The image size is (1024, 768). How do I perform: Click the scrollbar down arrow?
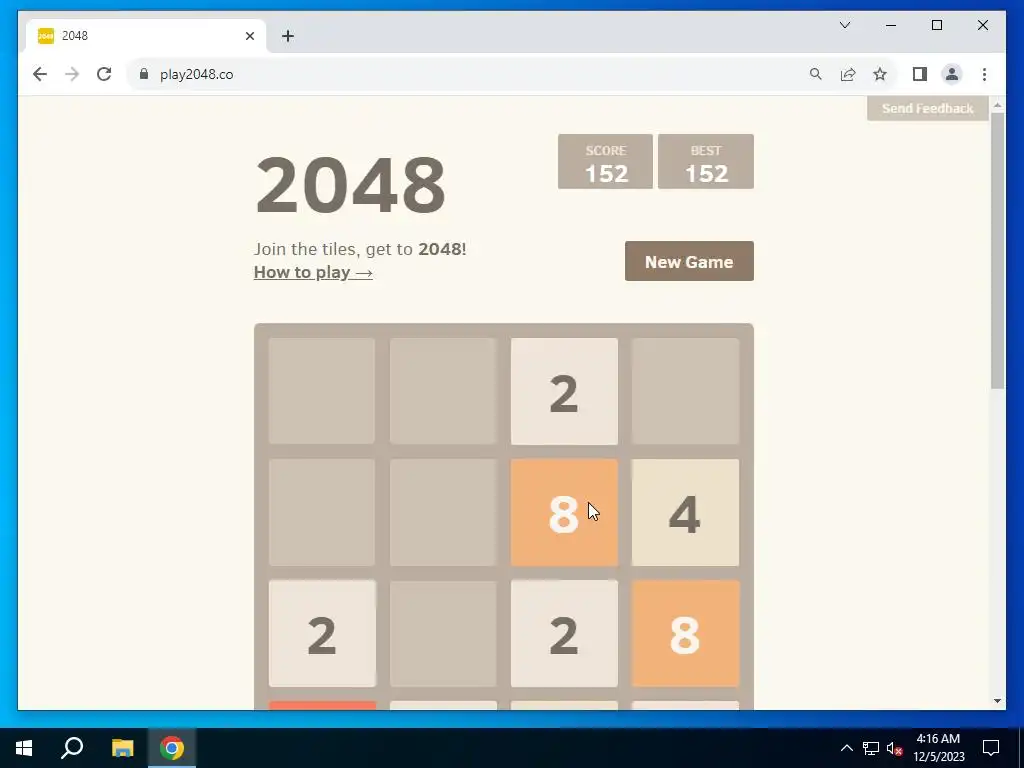[x=997, y=701]
